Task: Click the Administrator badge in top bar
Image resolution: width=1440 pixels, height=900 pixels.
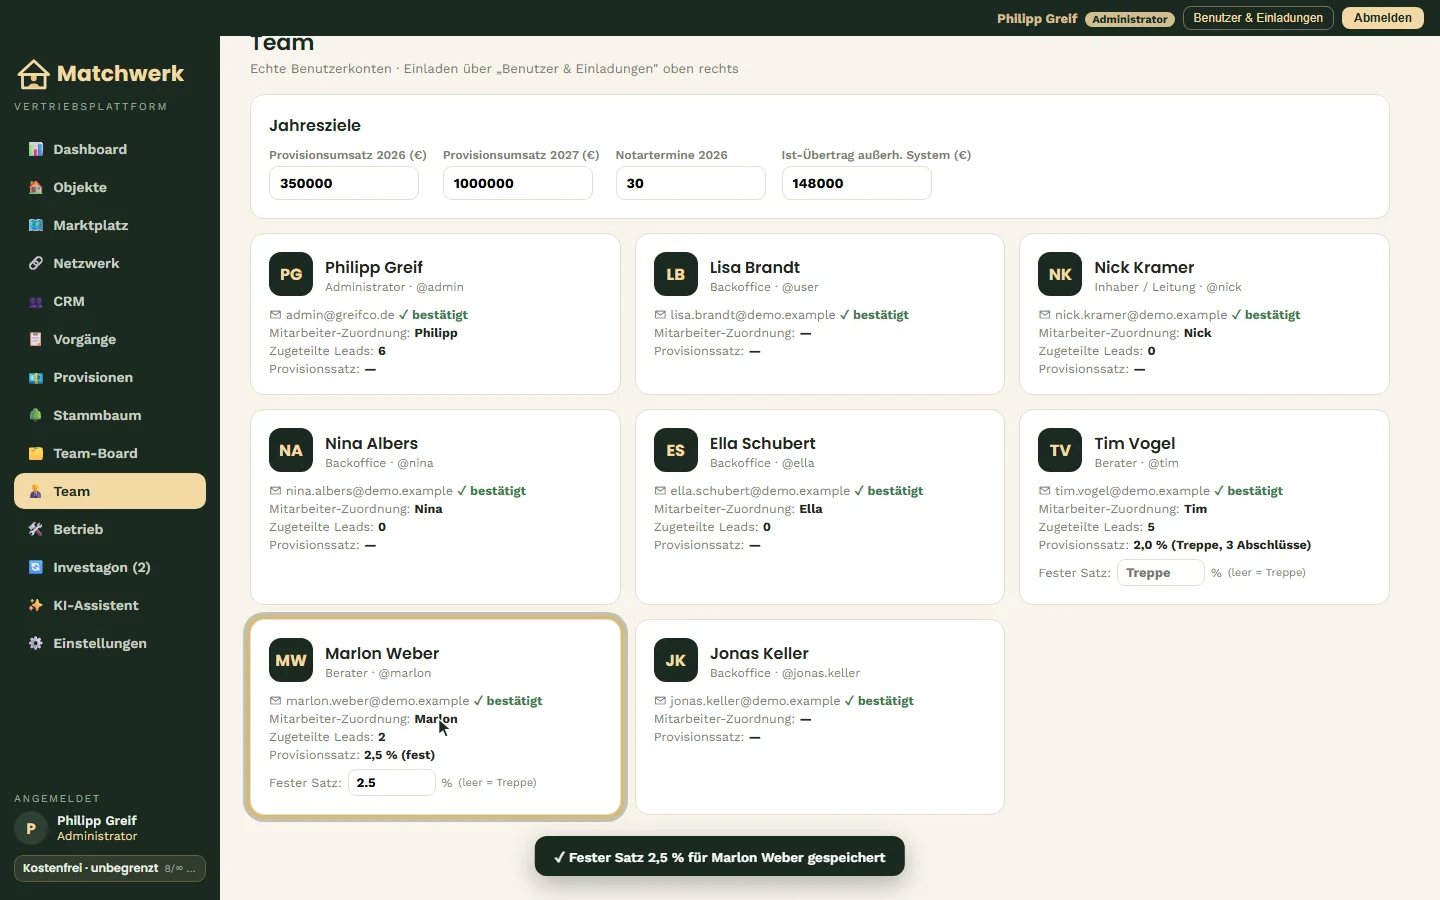Action: (x=1130, y=19)
